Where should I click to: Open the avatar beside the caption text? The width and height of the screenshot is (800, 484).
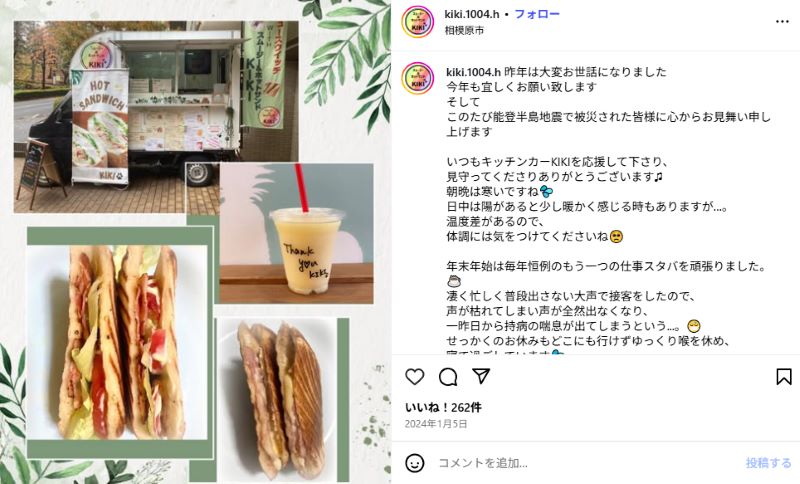click(x=417, y=79)
